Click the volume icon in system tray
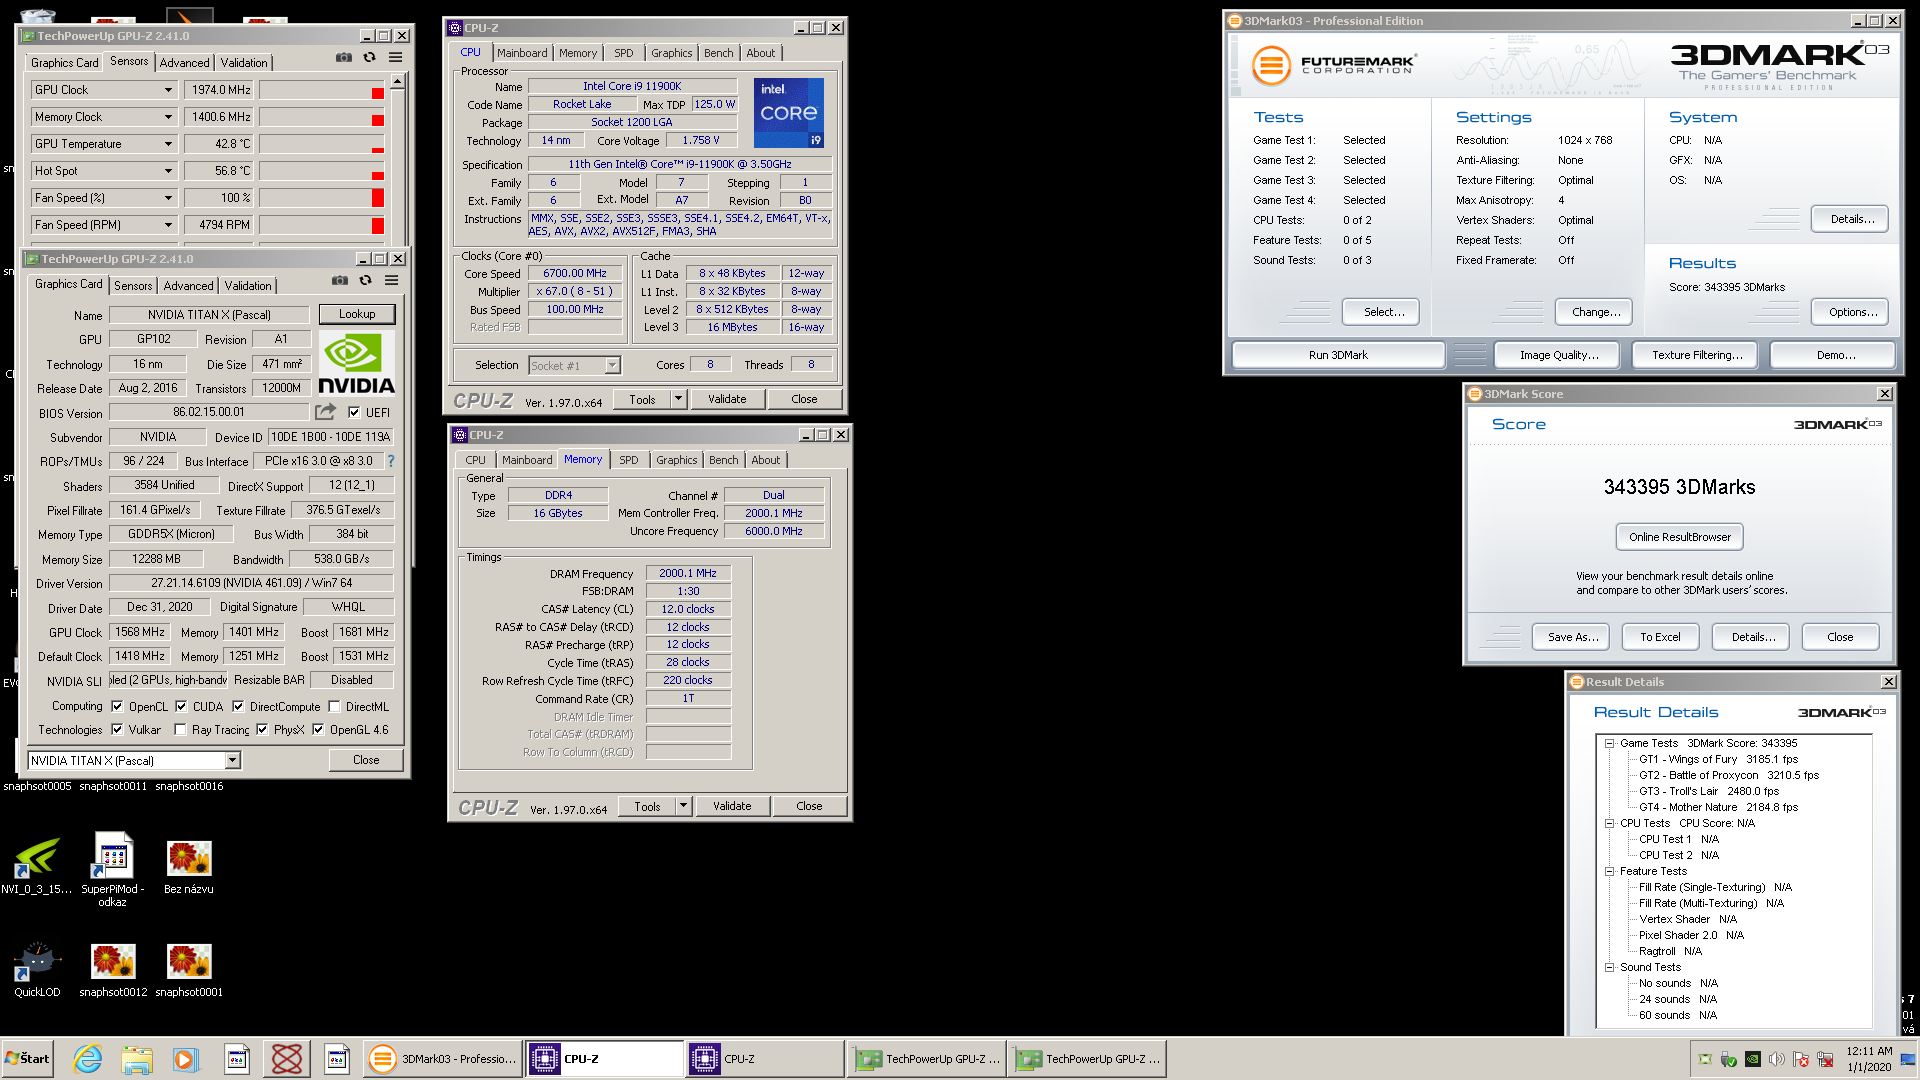This screenshot has width=1920, height=1080. (x=1777, y=1059)
